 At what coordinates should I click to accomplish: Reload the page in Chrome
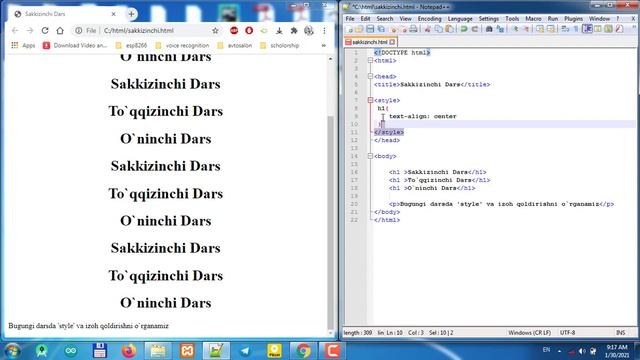point(45,31)
